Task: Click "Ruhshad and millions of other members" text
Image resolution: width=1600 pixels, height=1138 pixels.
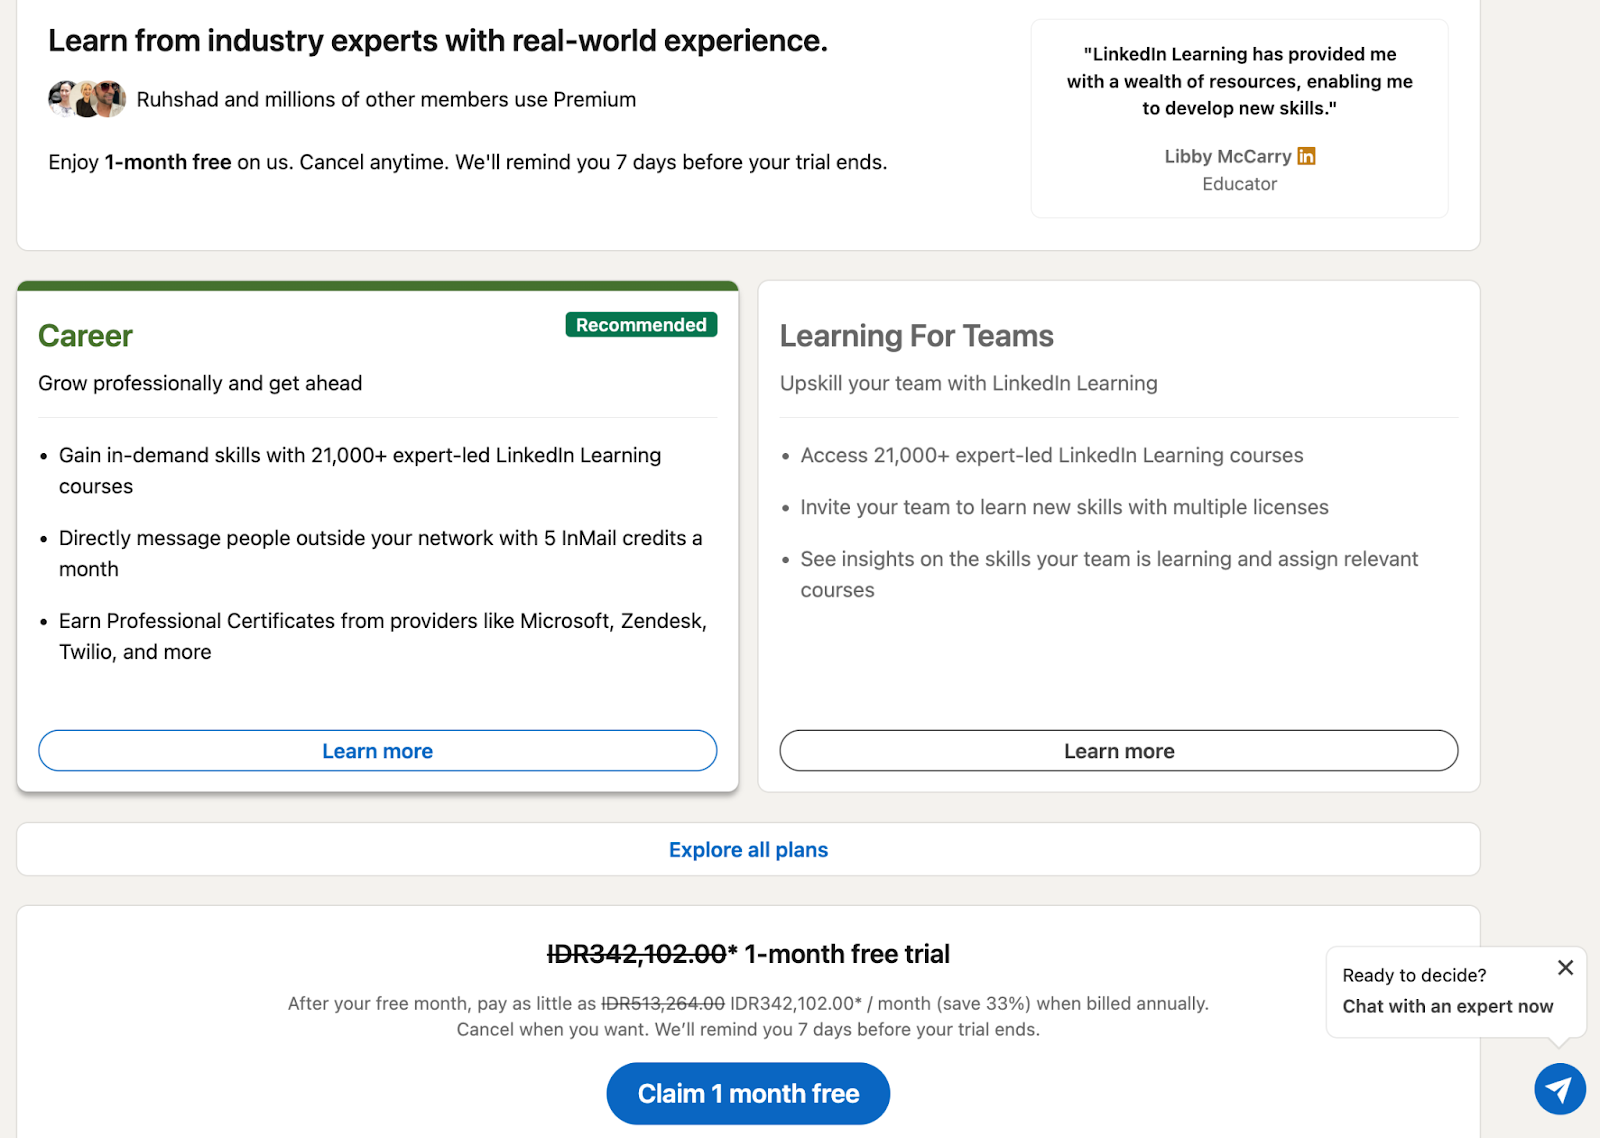Action: click(x=386, y=99)
